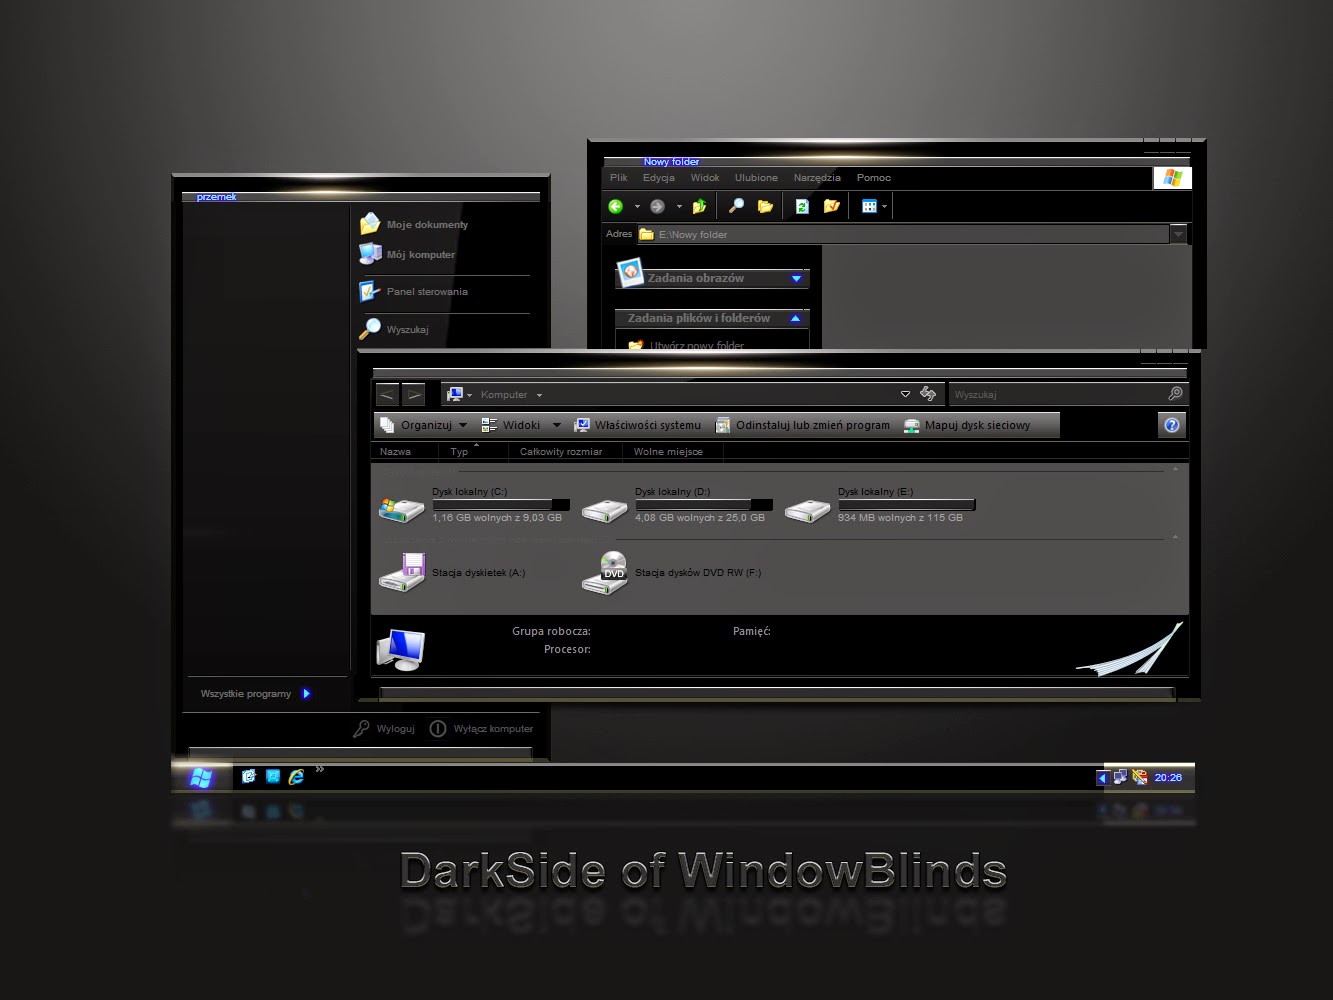Go up one folder level in Nowy folder window

pyautogui.click(x=700, y=206)
